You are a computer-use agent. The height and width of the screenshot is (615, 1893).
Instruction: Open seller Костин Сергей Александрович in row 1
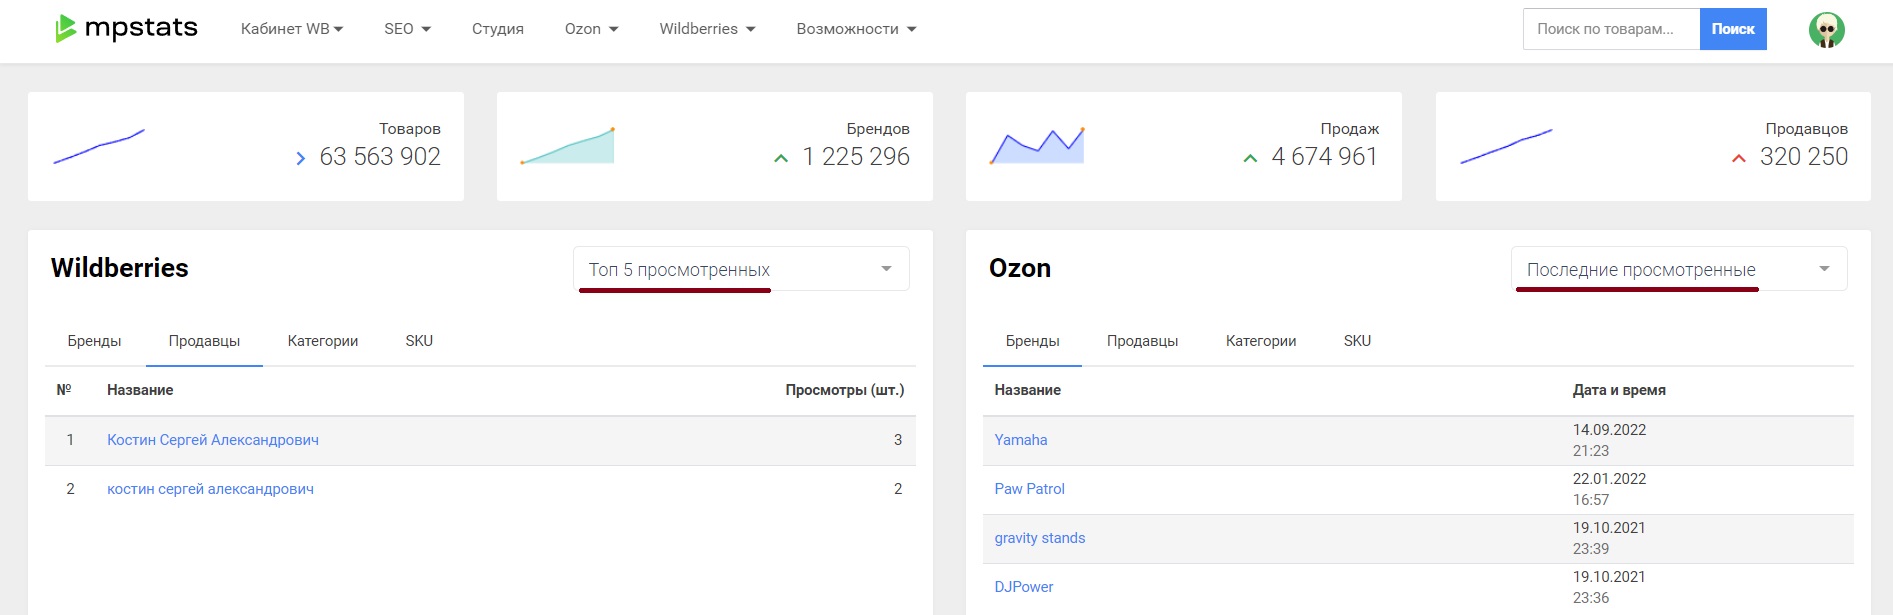pyautogui.click(x=213, y=440)
